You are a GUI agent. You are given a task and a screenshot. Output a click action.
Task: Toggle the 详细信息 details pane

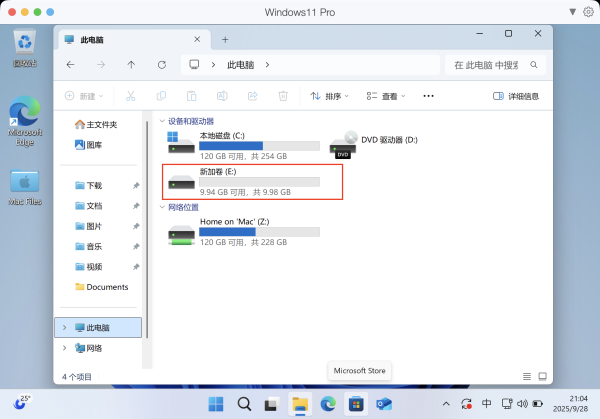click(x=516, y=97)
